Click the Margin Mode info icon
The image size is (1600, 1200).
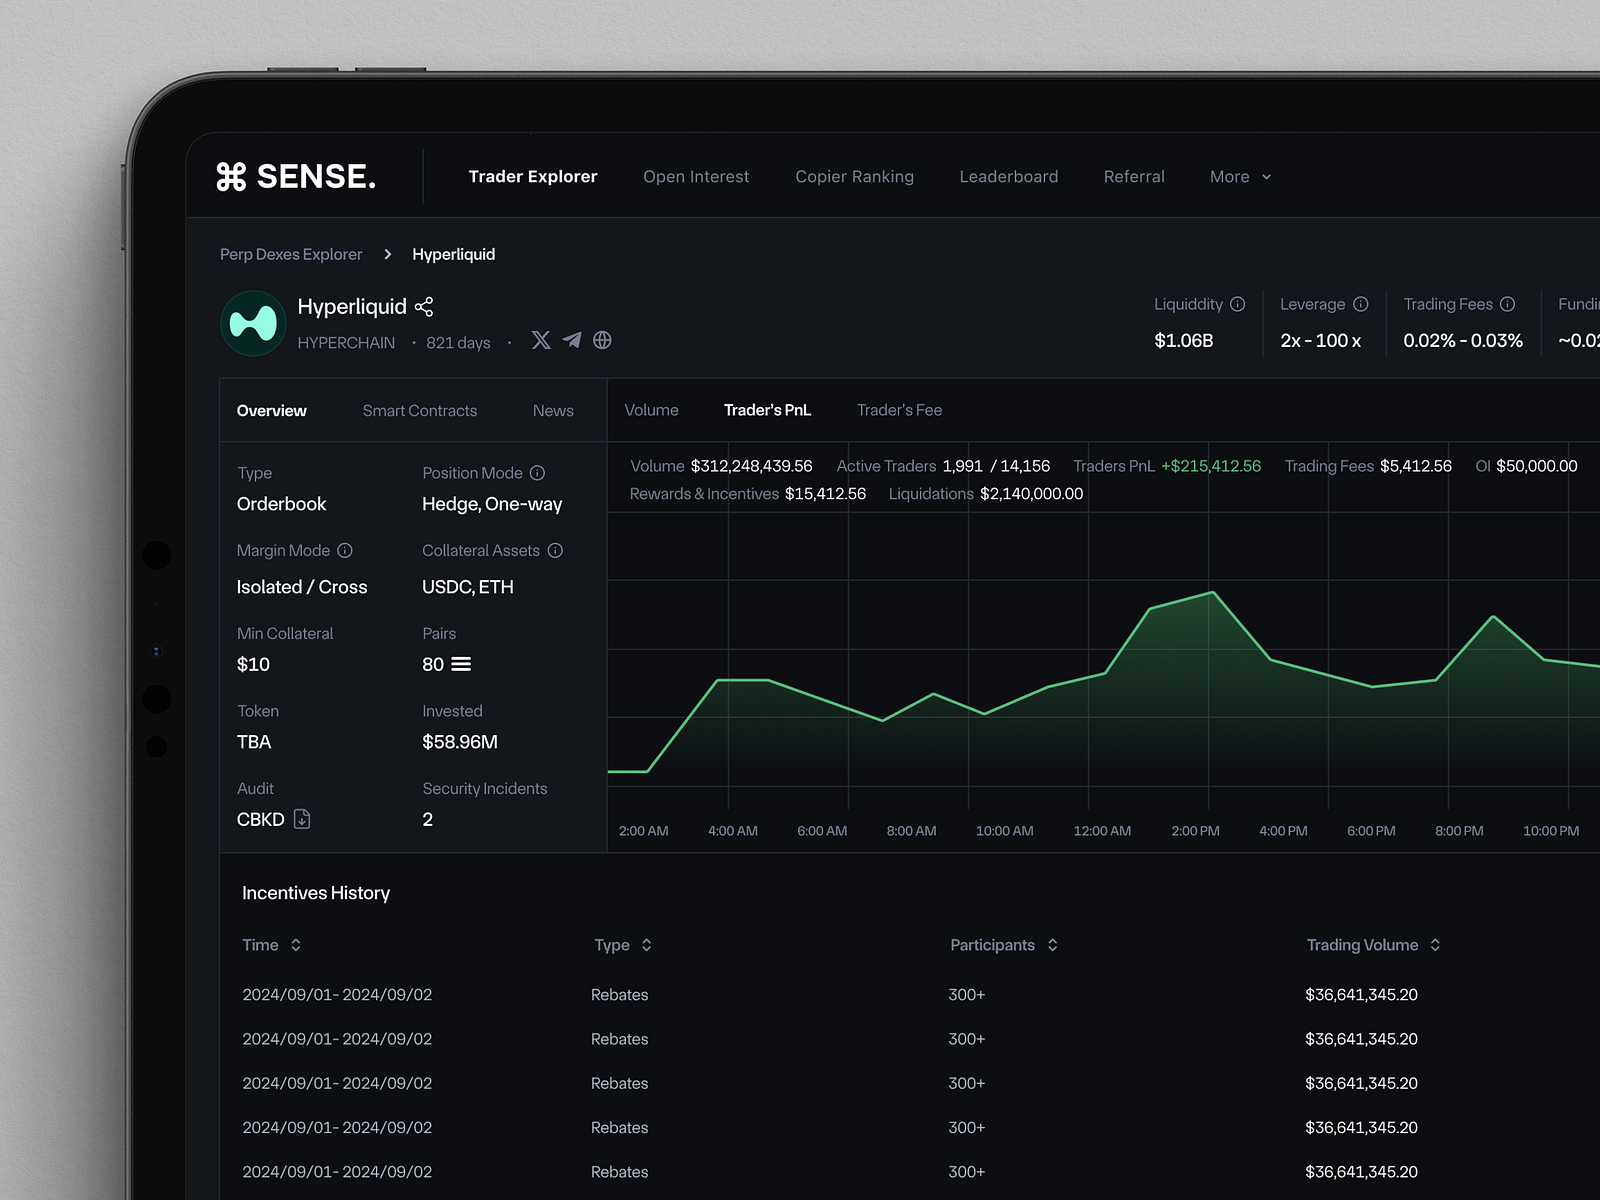pyautogui.click(x=345, y=550)
